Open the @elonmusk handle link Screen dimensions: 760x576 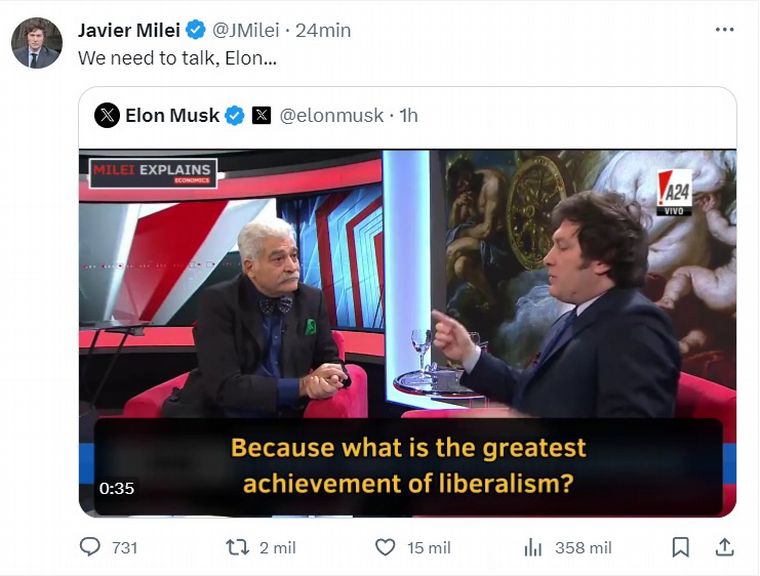(332, 115)
